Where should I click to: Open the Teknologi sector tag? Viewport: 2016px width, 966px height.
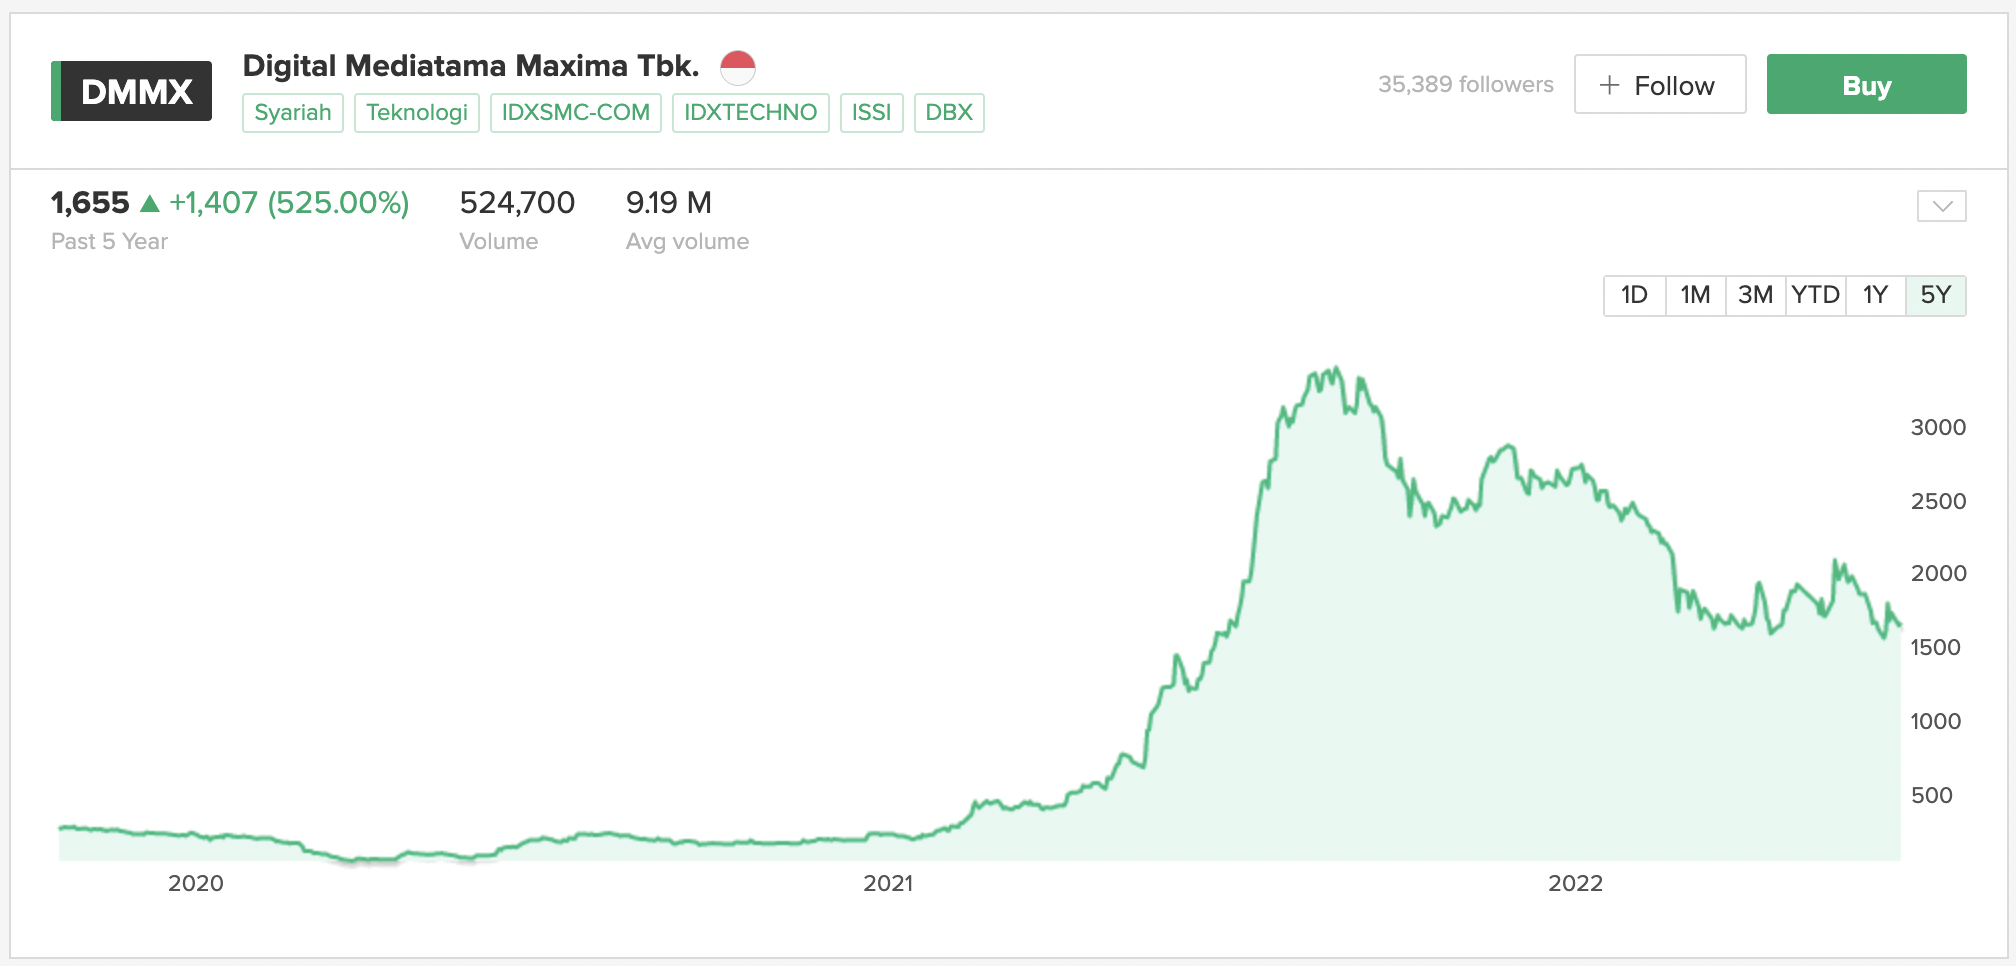tap(417, 112)
